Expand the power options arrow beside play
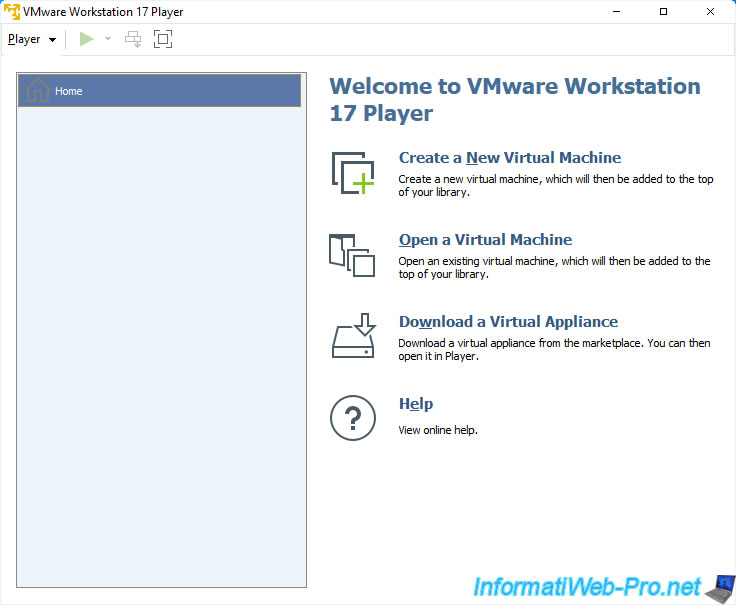 click(x=108, y=39)
